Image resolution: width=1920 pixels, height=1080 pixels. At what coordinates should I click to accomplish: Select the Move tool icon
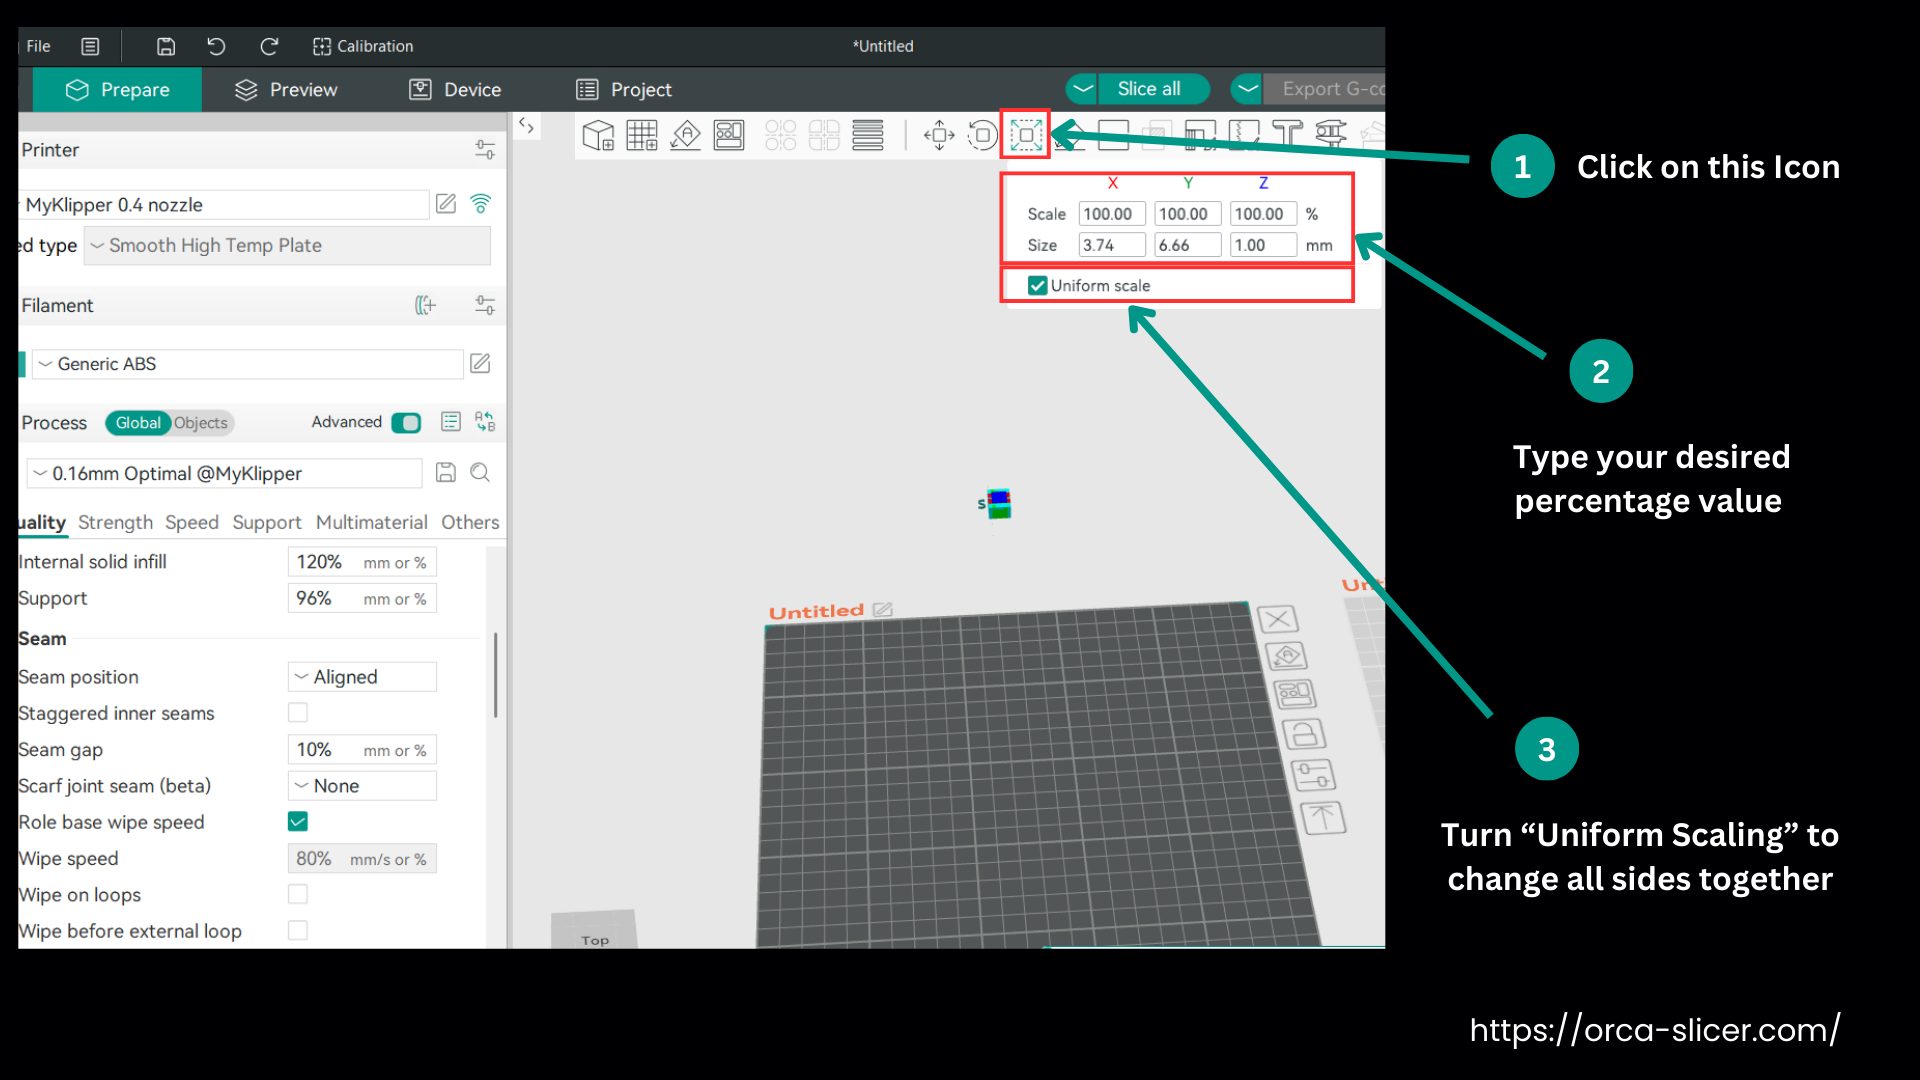(x=939, y=135)
